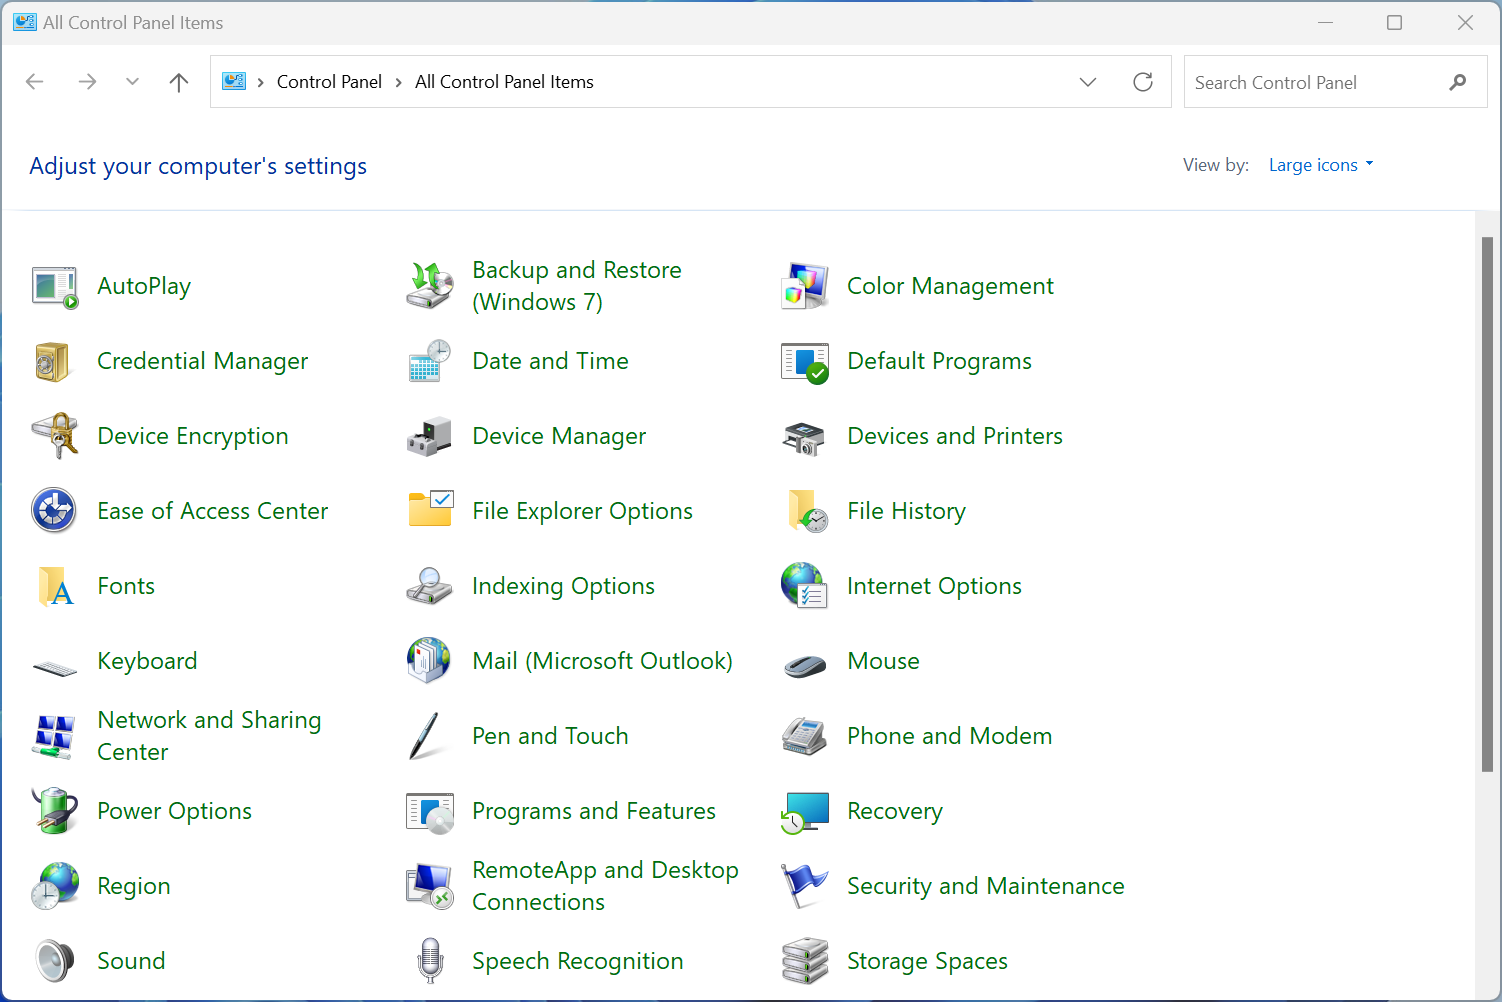Open the Recovery link
The height and width of the screenshot is (1002, 1502).
tap(895, 812)
